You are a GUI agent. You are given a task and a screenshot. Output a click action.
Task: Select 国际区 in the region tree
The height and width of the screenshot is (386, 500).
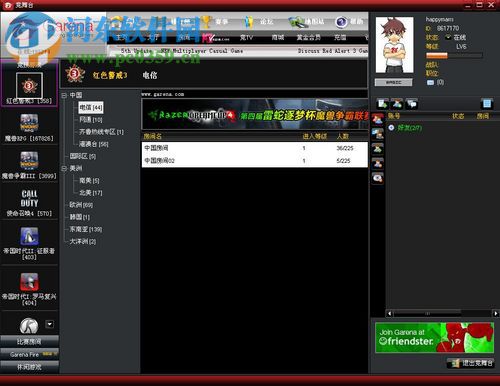[x=83, y=156]
